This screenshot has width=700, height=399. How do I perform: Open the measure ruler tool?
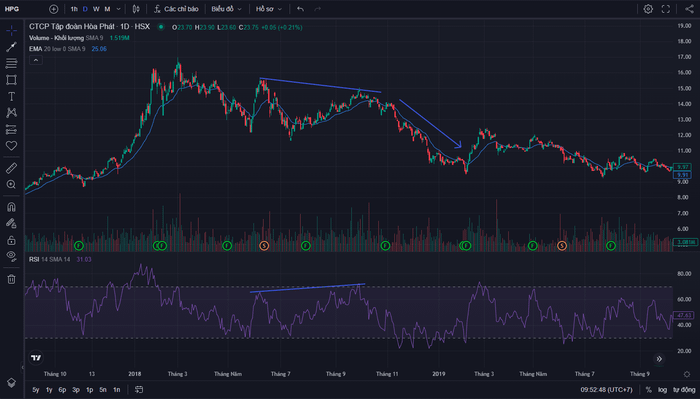point(11,168)
